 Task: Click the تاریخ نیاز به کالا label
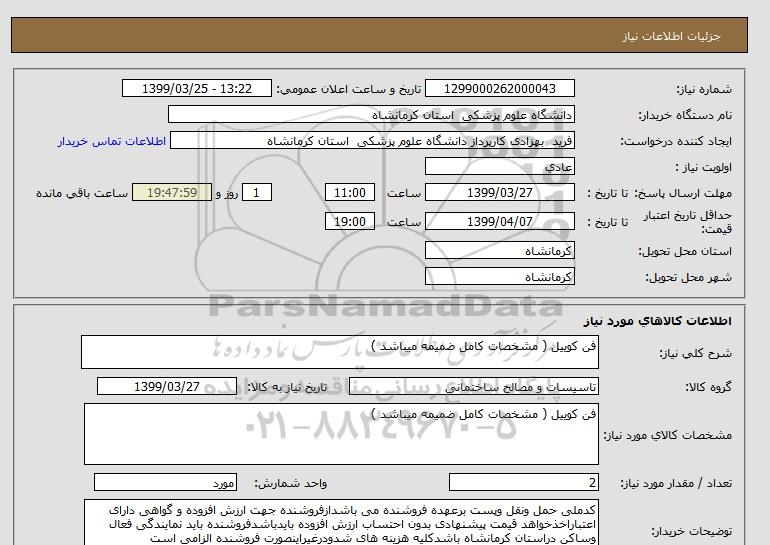coord(287,387)
